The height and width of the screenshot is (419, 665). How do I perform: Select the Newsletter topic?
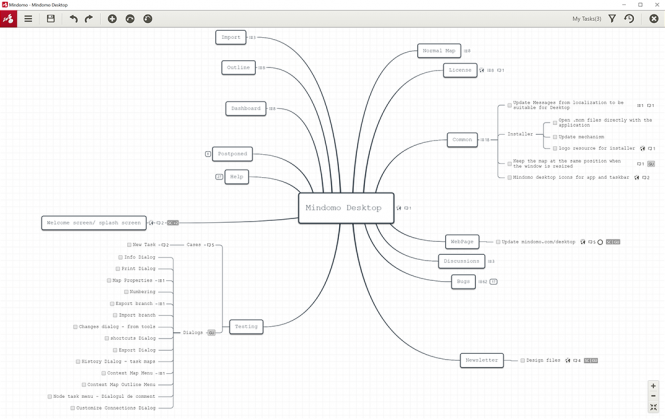(481, 360)
